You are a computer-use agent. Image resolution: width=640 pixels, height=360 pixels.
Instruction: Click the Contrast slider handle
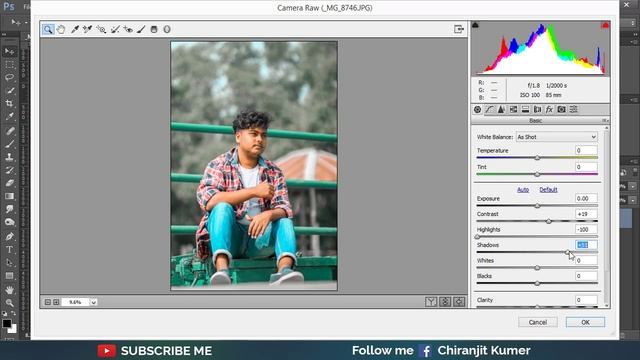click(x=549, y=221)
